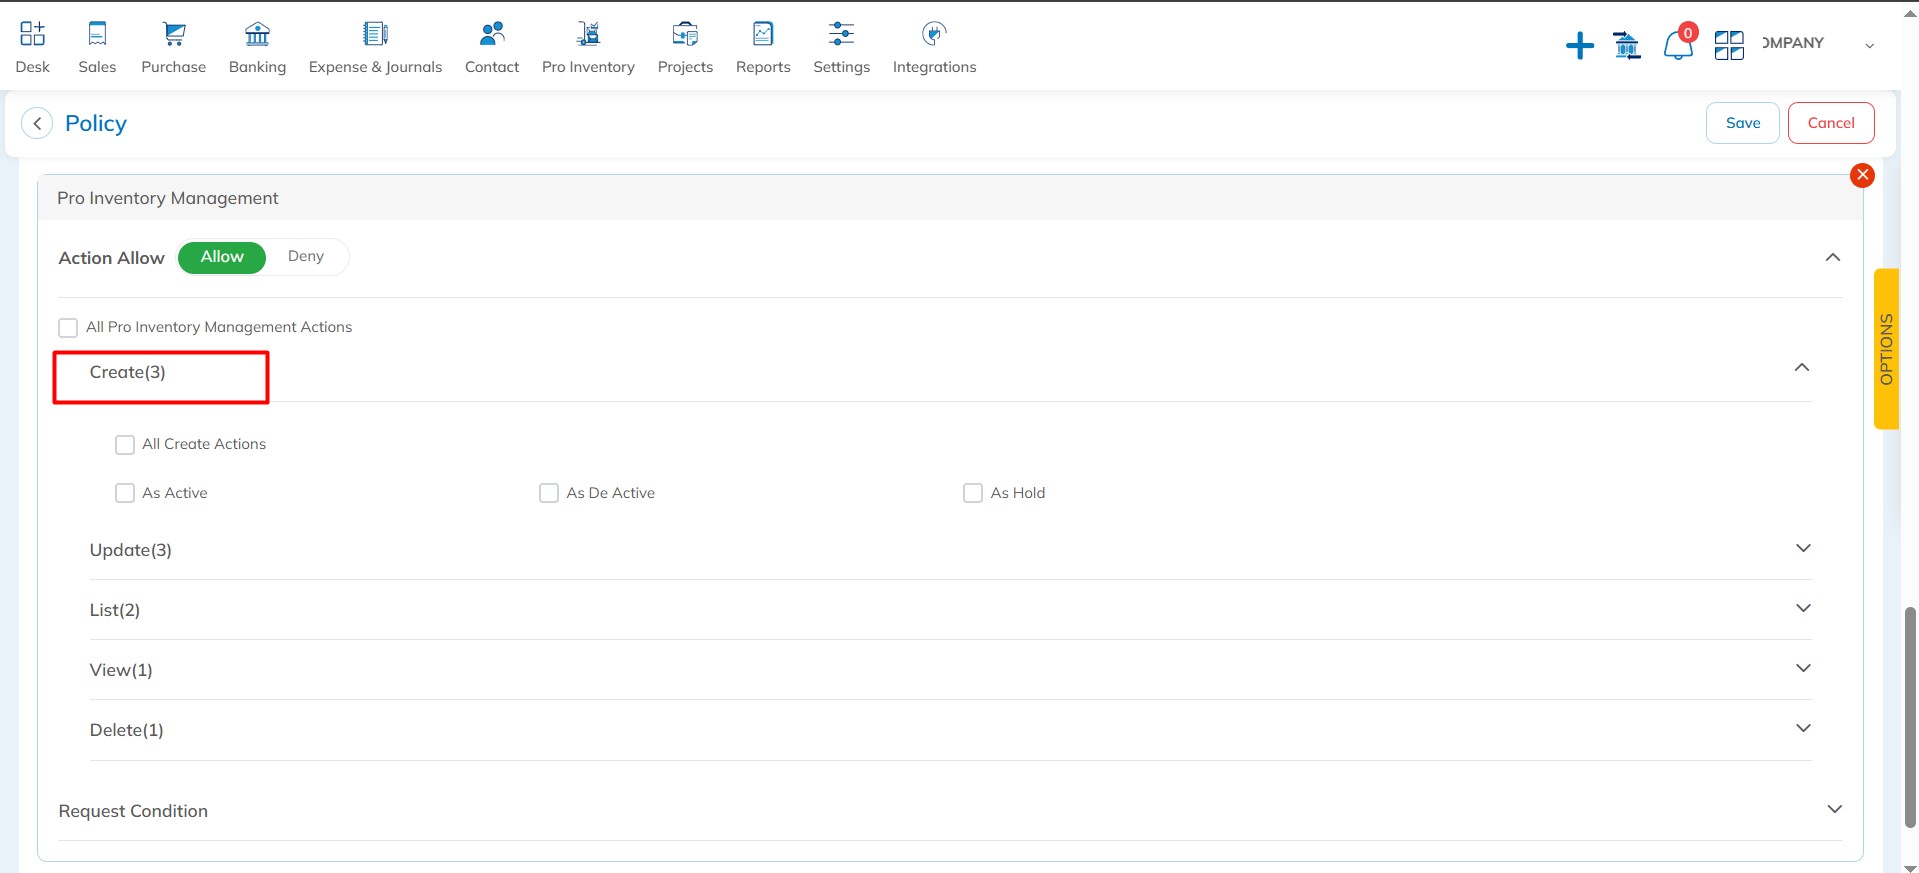Switch Action Allow toggle to Deny

point(306,257)
